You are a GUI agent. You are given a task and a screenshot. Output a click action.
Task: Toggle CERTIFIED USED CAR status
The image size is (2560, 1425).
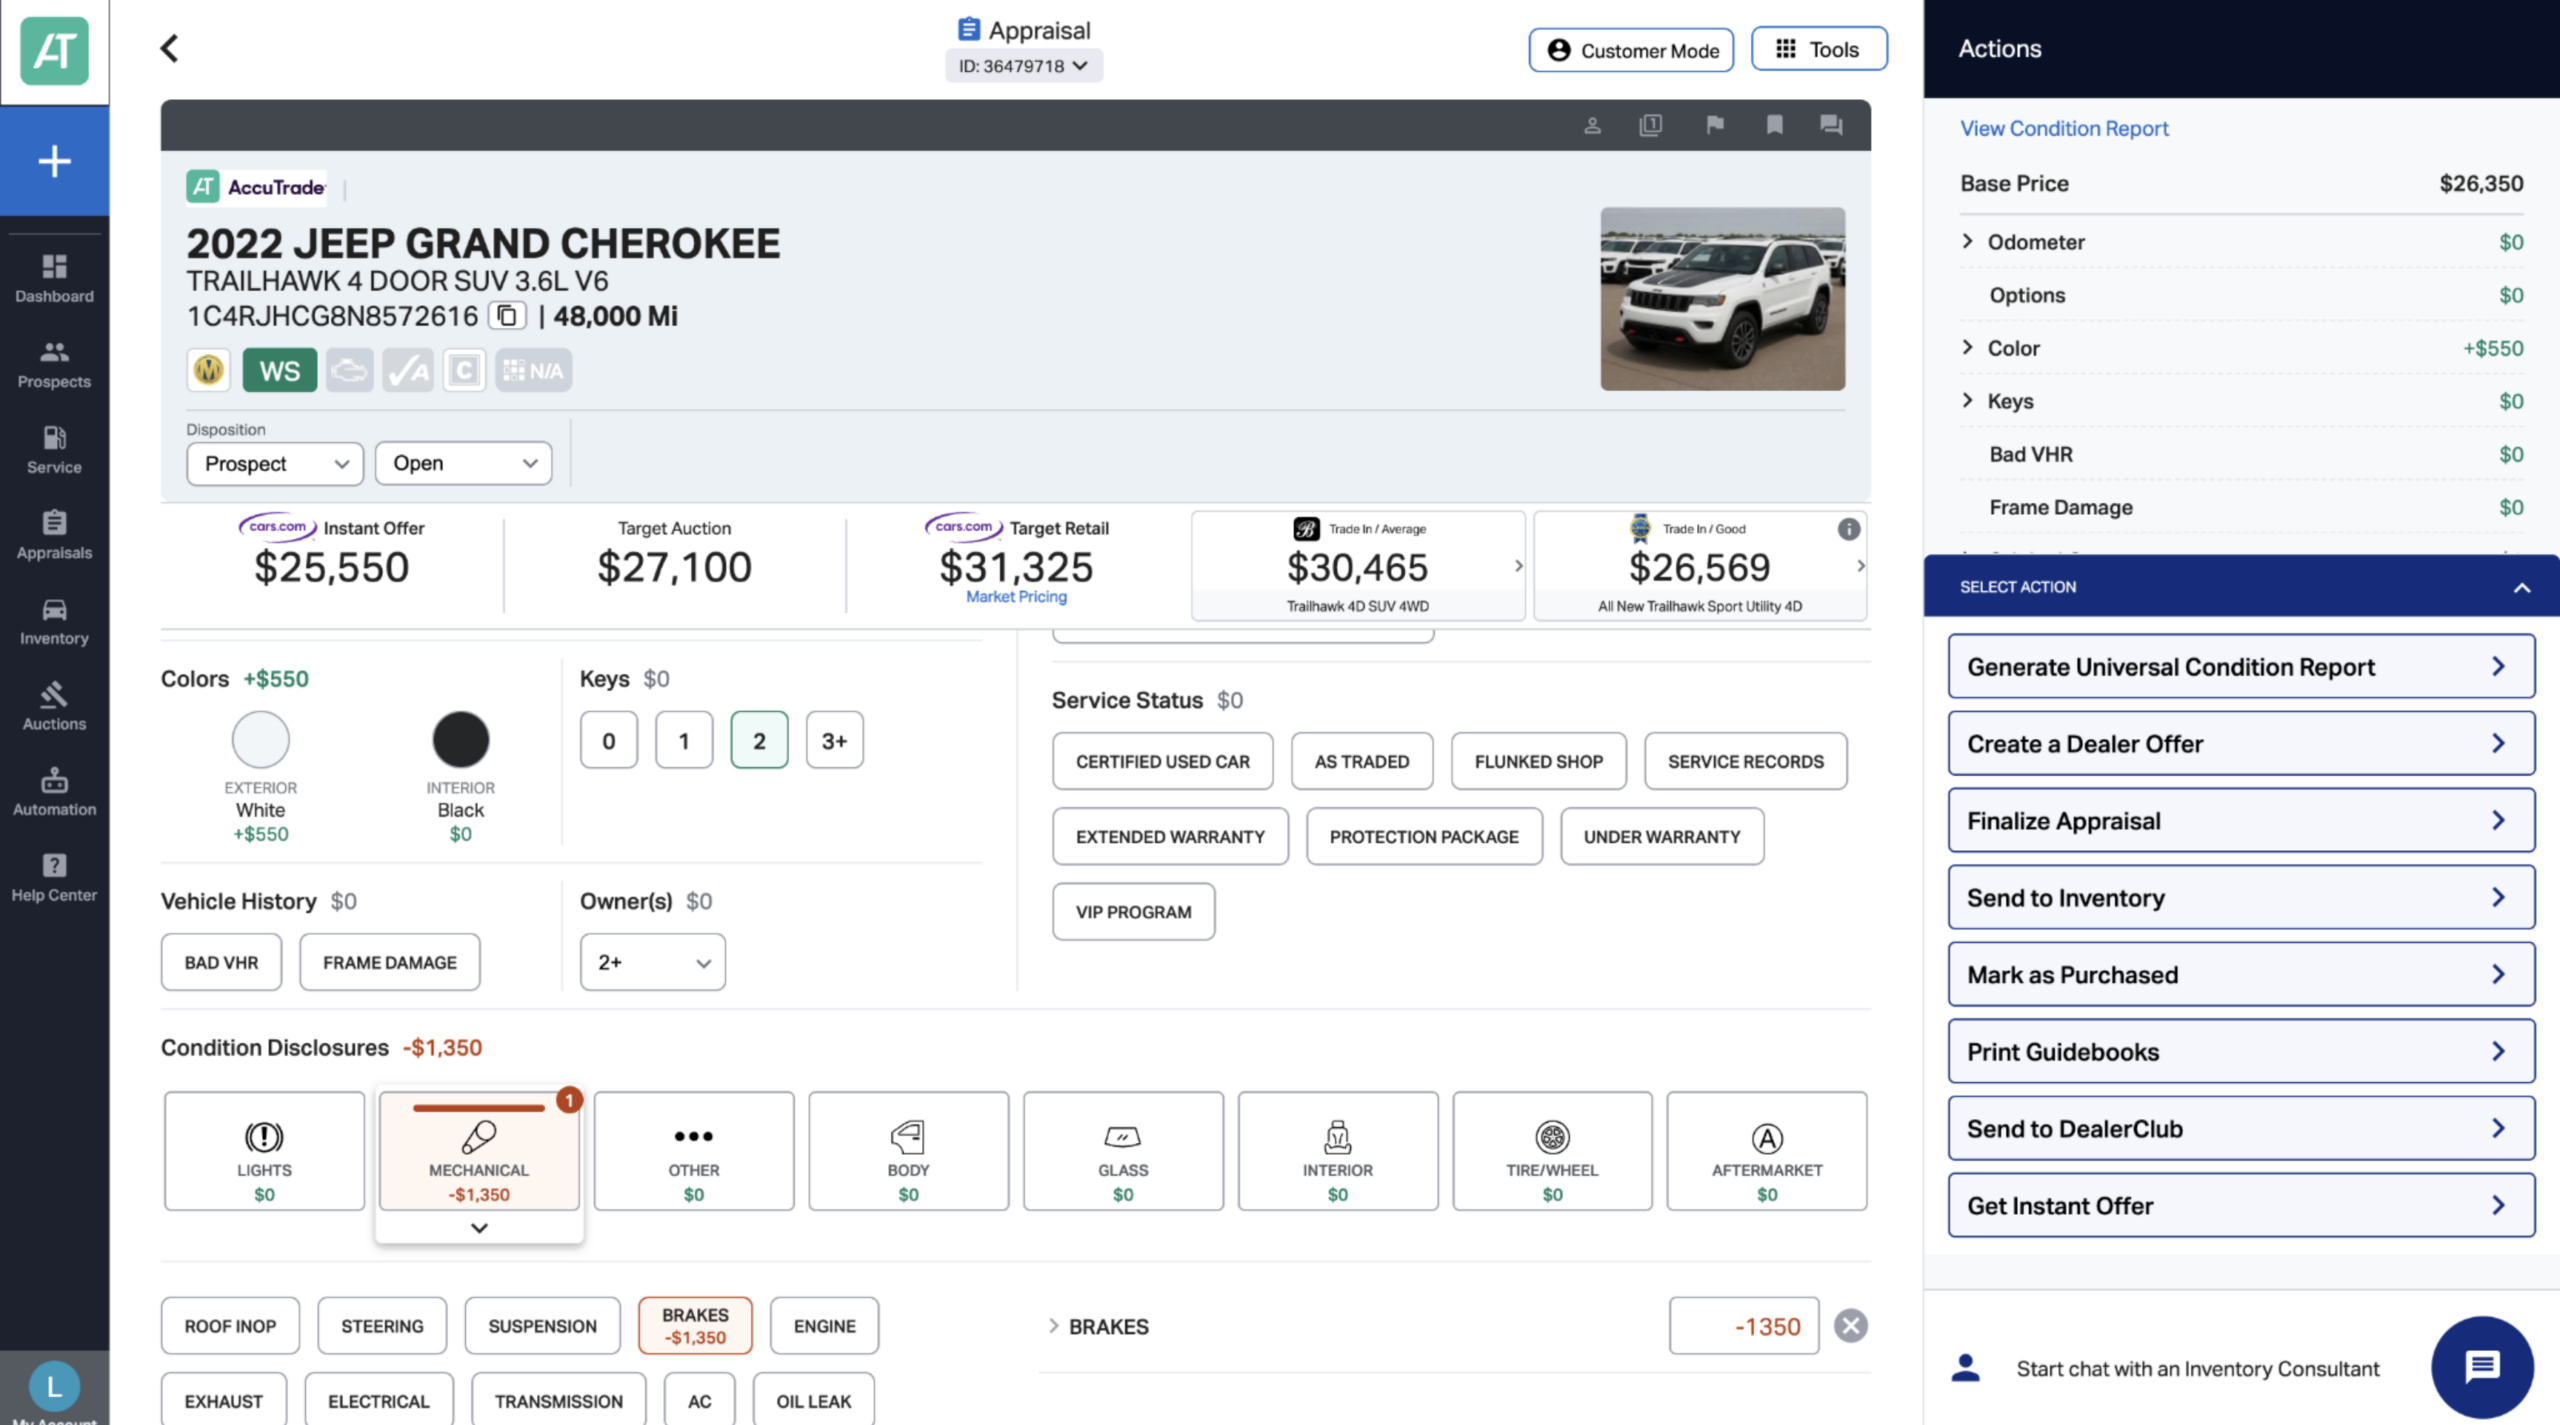pyautogui.click(x=1163, y=761)
